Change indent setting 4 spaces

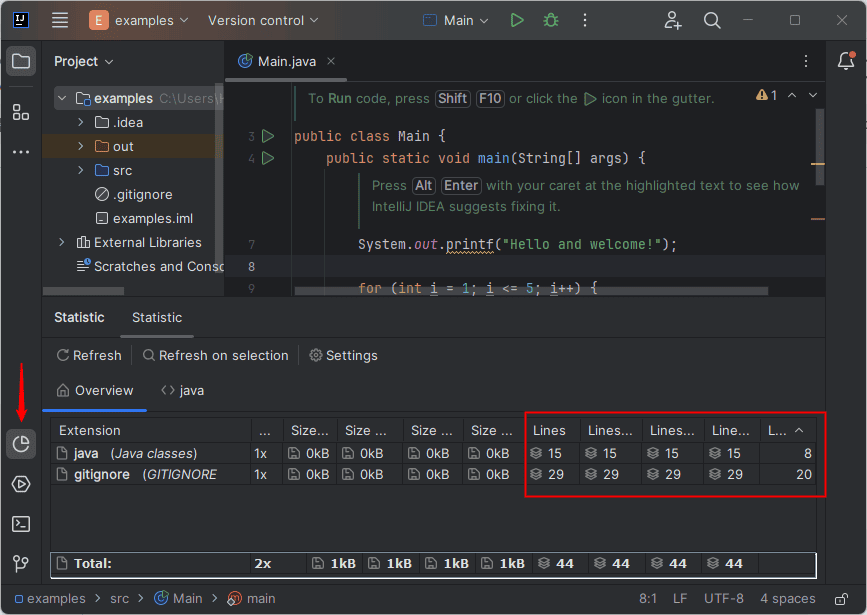[787, 599]
